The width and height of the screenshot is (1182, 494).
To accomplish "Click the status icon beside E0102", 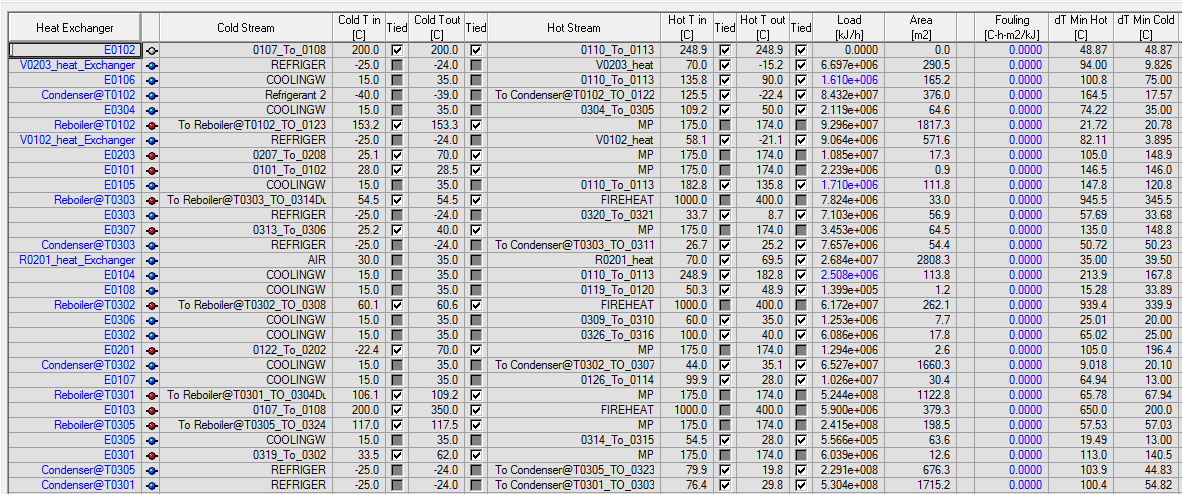I will [x=152, y=51].
